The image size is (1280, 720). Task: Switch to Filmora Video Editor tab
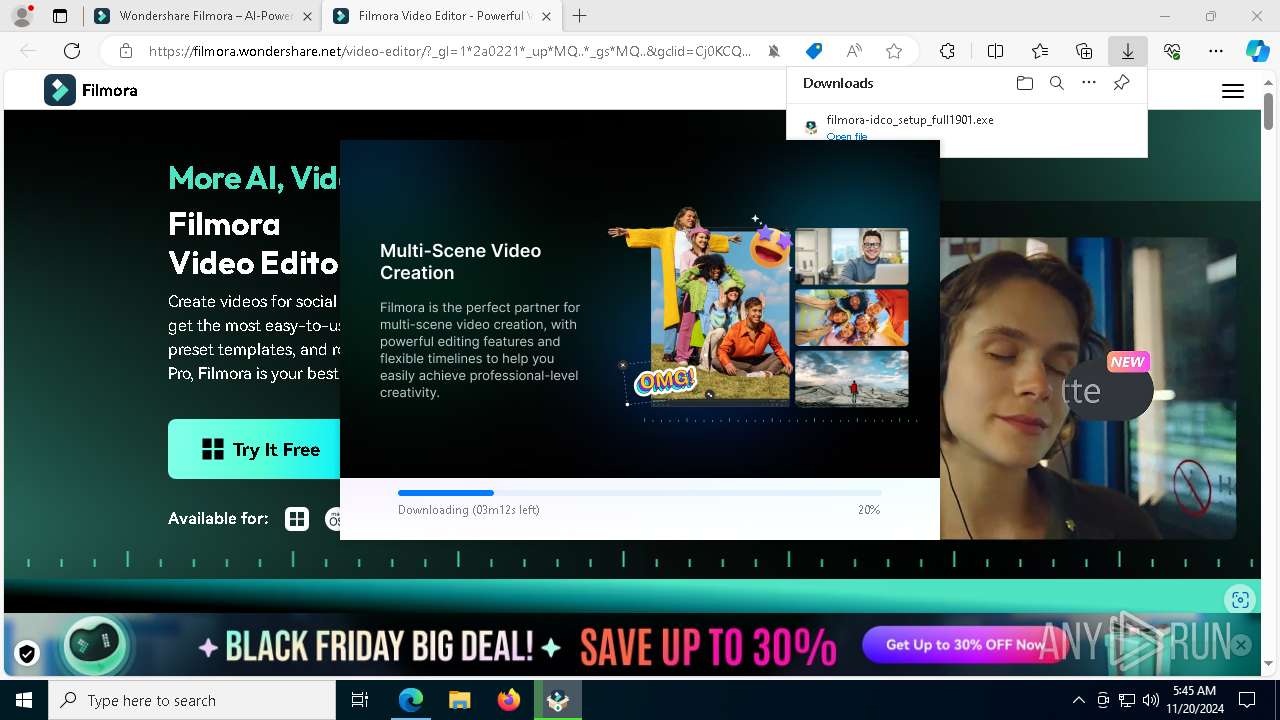(440, 16)
